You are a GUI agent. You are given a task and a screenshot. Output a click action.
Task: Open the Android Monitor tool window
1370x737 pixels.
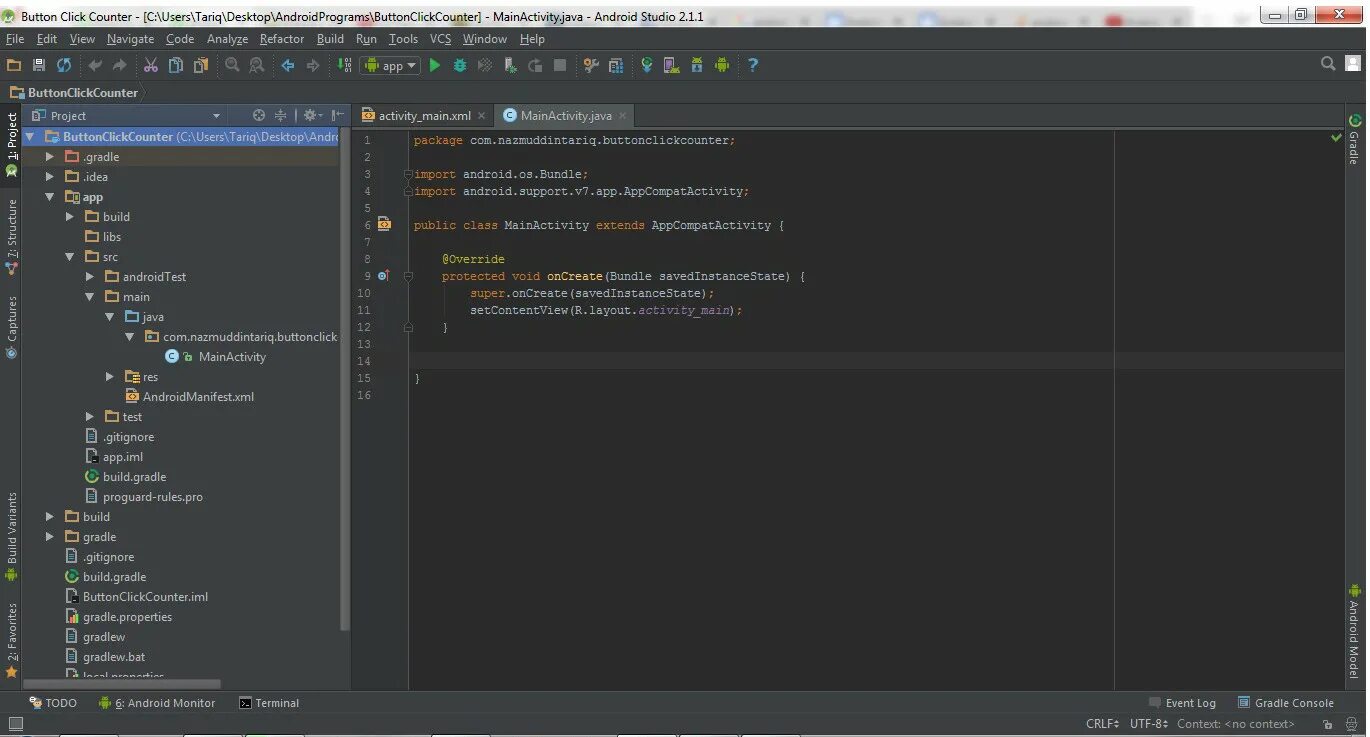pos(157,703)
